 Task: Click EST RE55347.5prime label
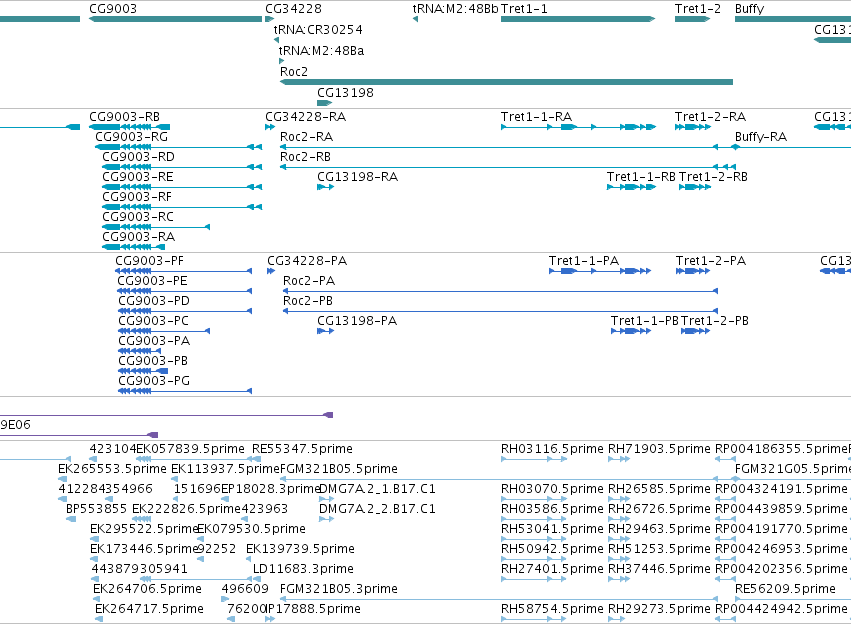(x=302, y=449)
